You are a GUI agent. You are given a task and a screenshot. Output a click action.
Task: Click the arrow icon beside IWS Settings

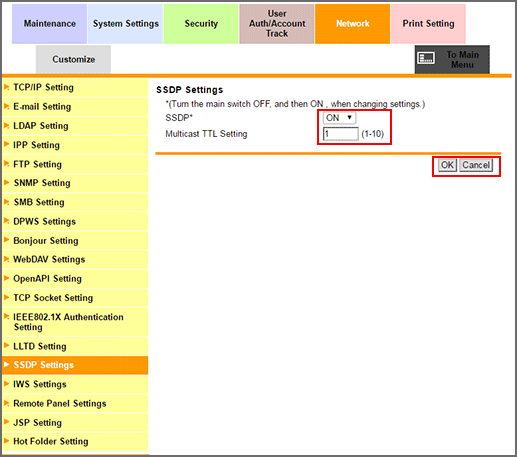[x=6, y=384]
